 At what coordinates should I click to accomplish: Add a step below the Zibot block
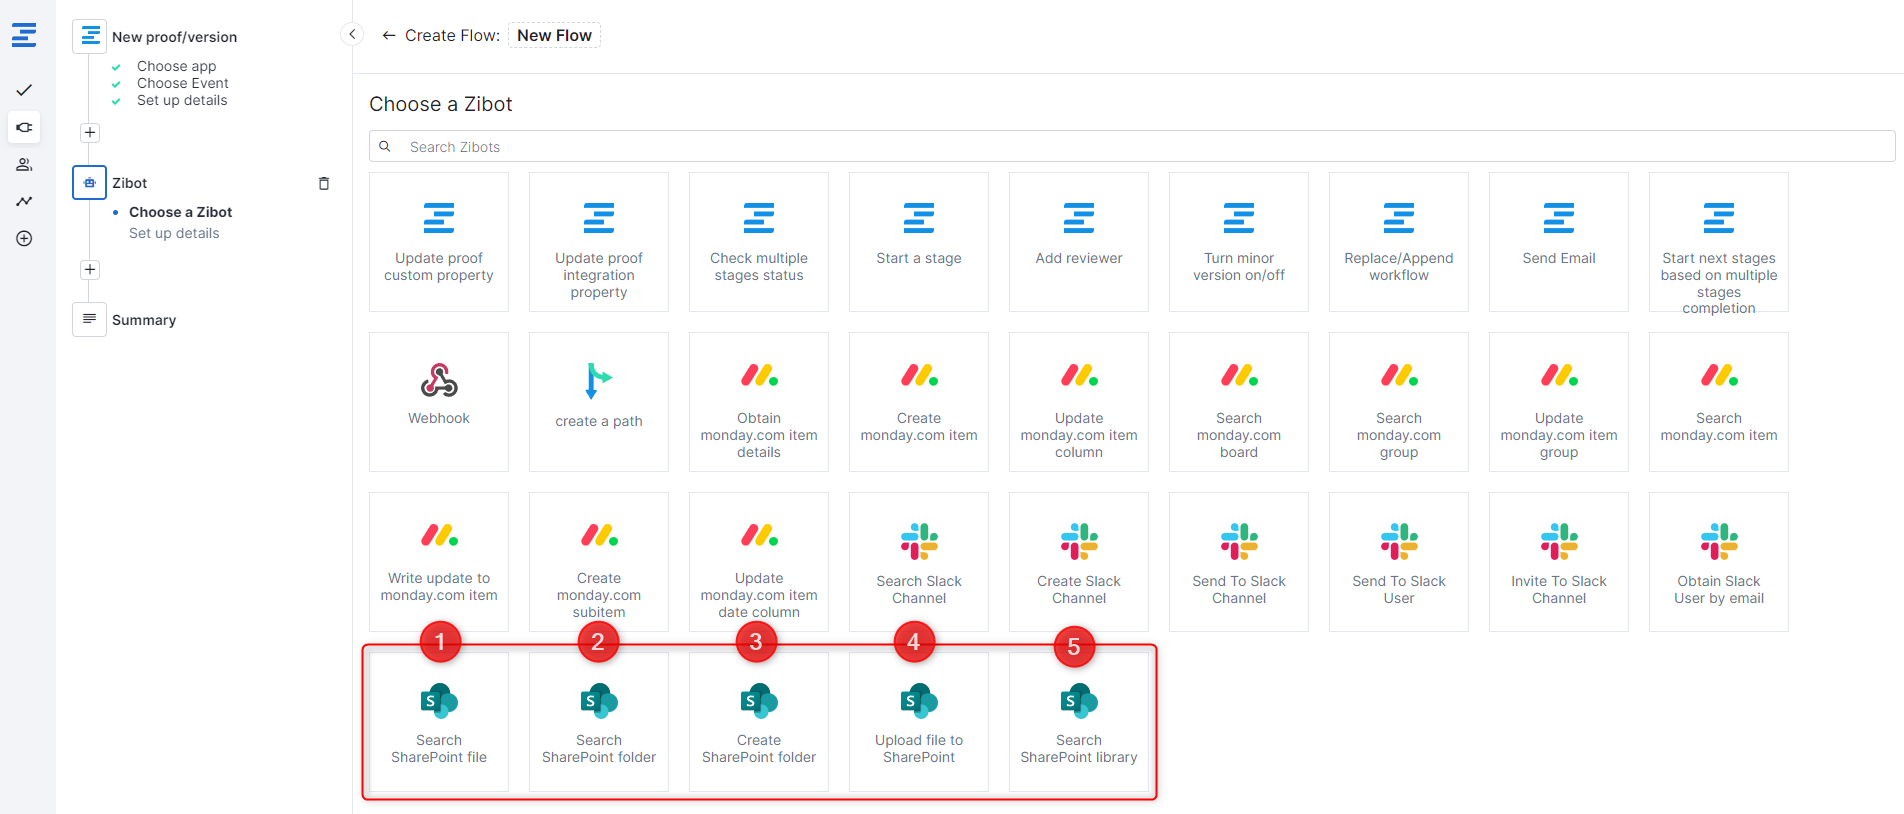coord(90,270)
